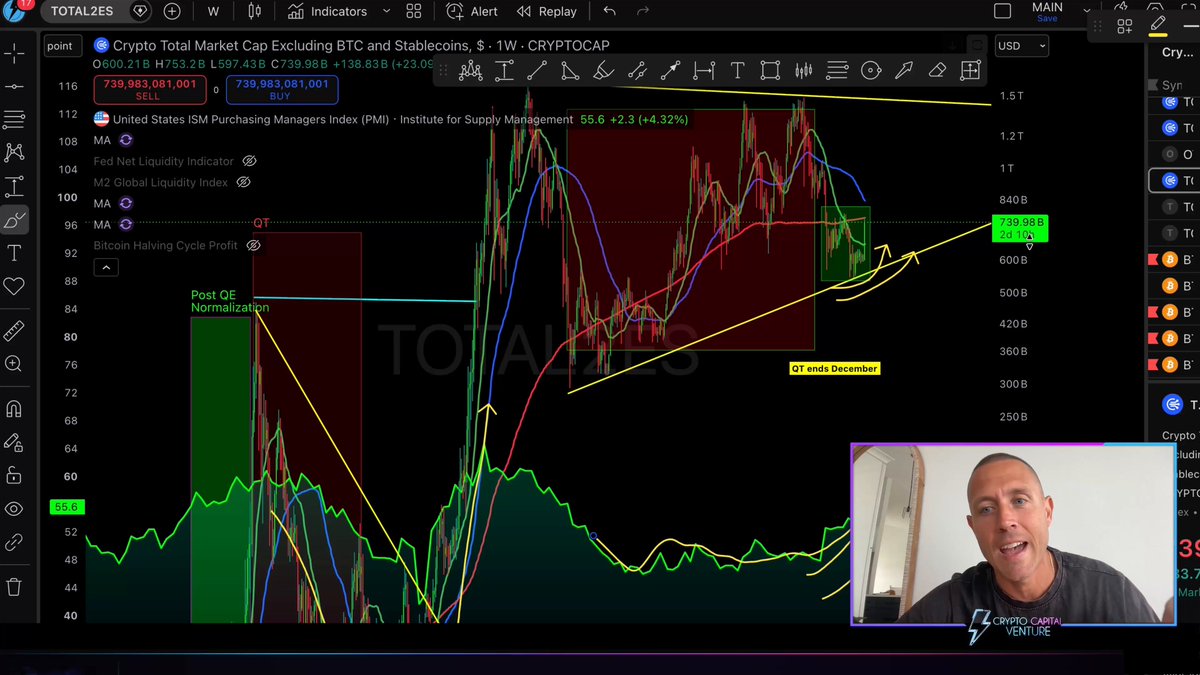Click the last MA indicator refresh icon

[x=126, y=224]
